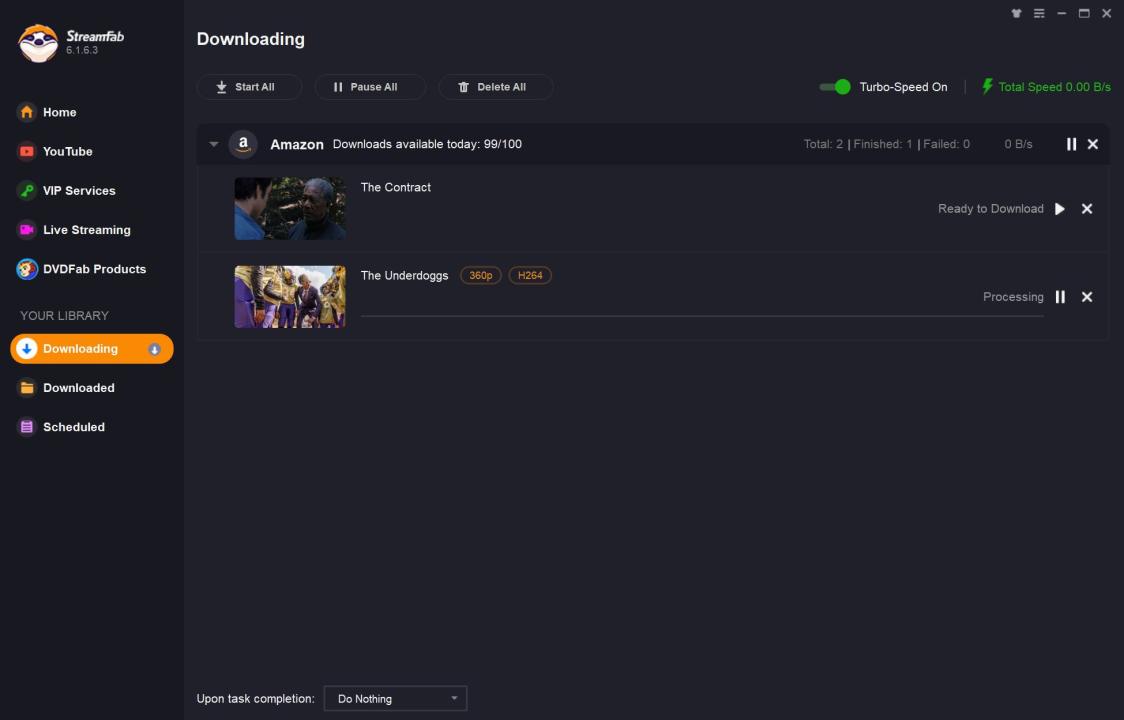Start downloading The Contract
1124x720 pixels.
pos(1059,209)
